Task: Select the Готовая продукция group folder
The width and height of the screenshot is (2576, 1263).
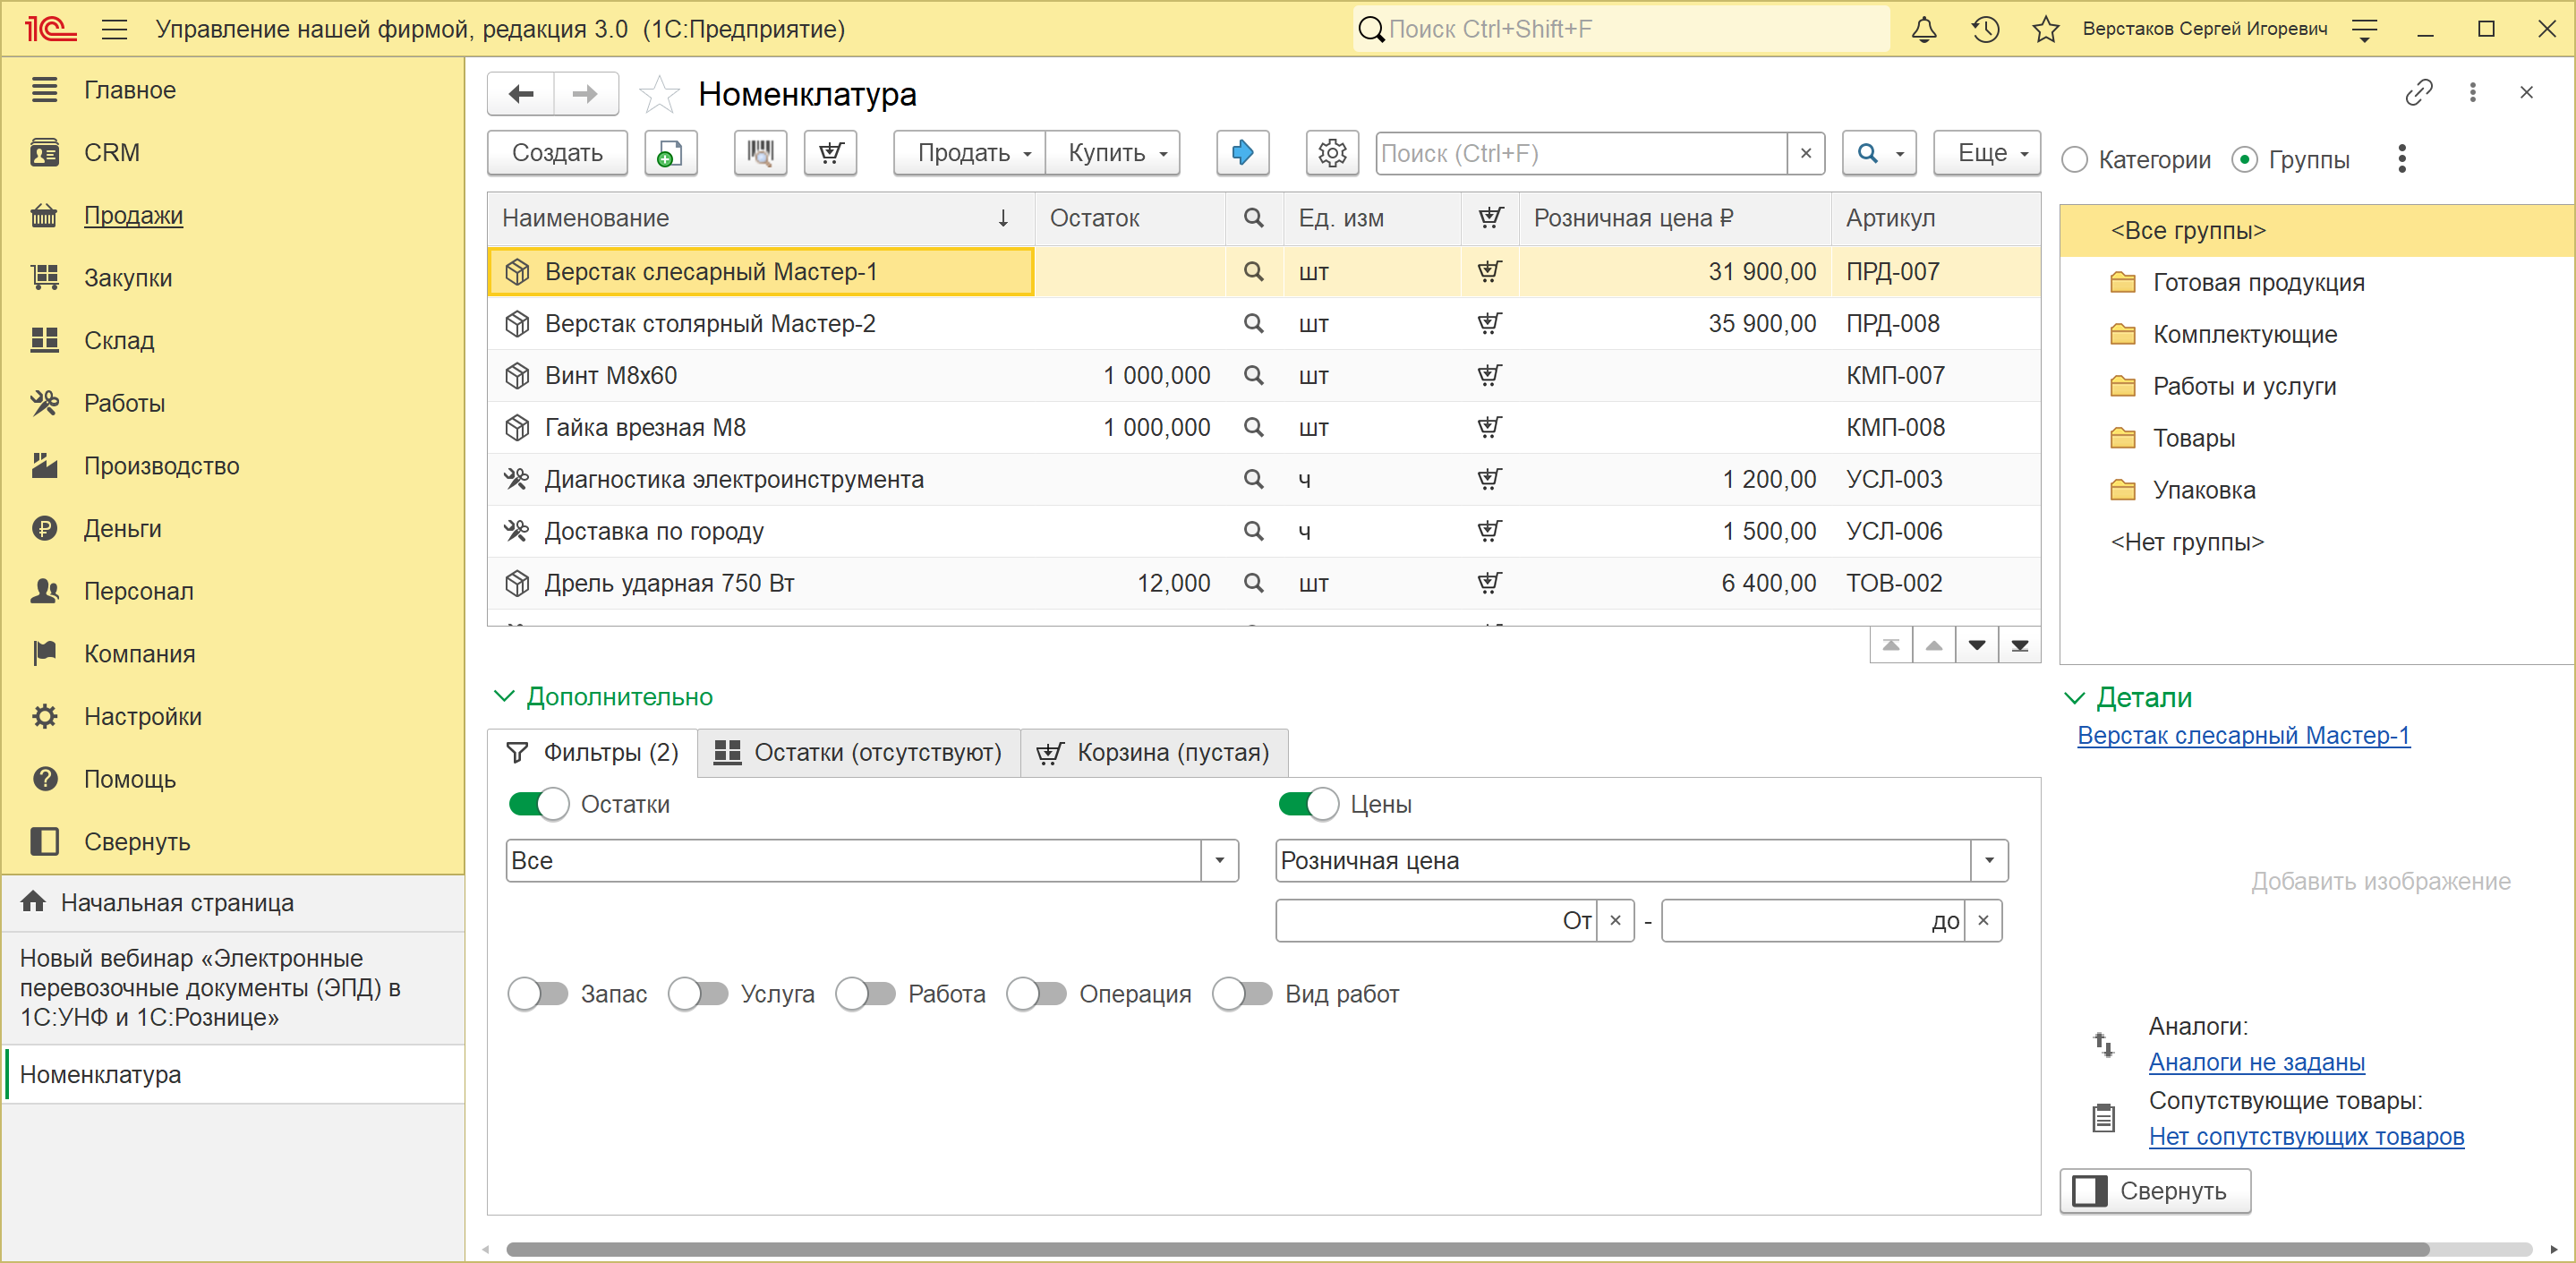Action: 2258,283
